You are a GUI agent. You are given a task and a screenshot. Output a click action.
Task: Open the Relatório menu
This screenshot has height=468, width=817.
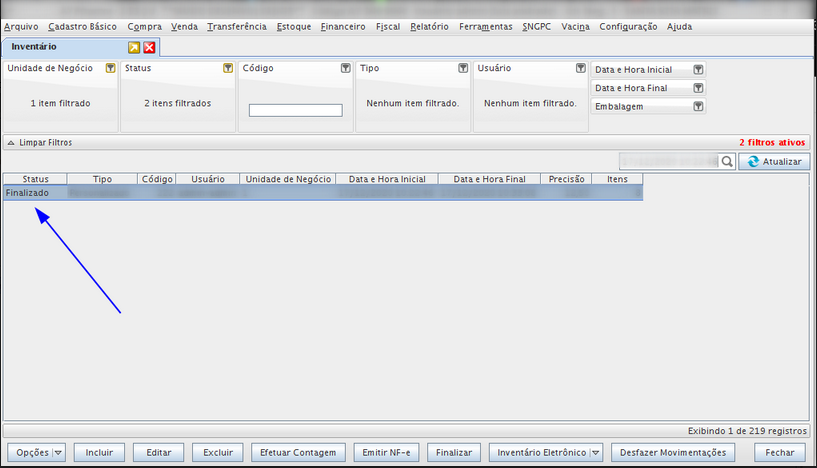click(429, 26)
